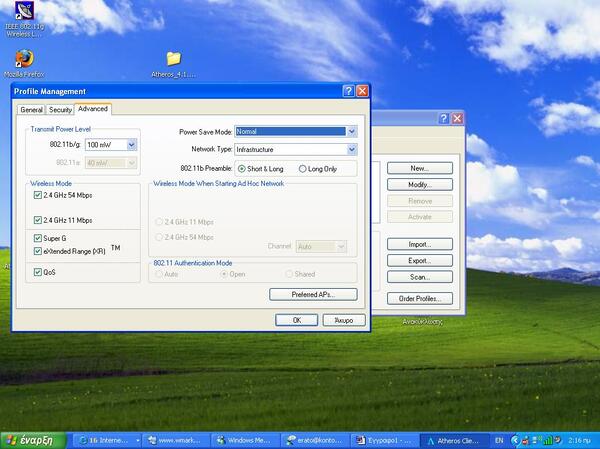Switch to the Security tab

(60, 110)
